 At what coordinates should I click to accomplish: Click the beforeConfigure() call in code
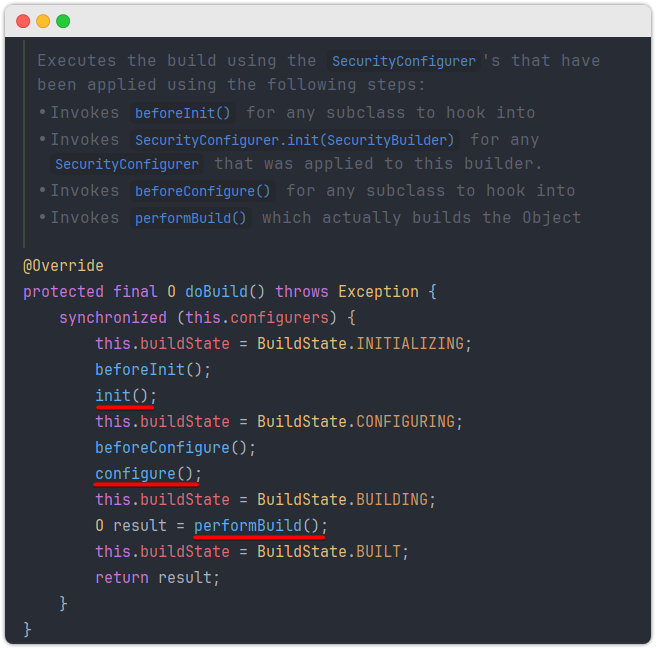[175, 448]
